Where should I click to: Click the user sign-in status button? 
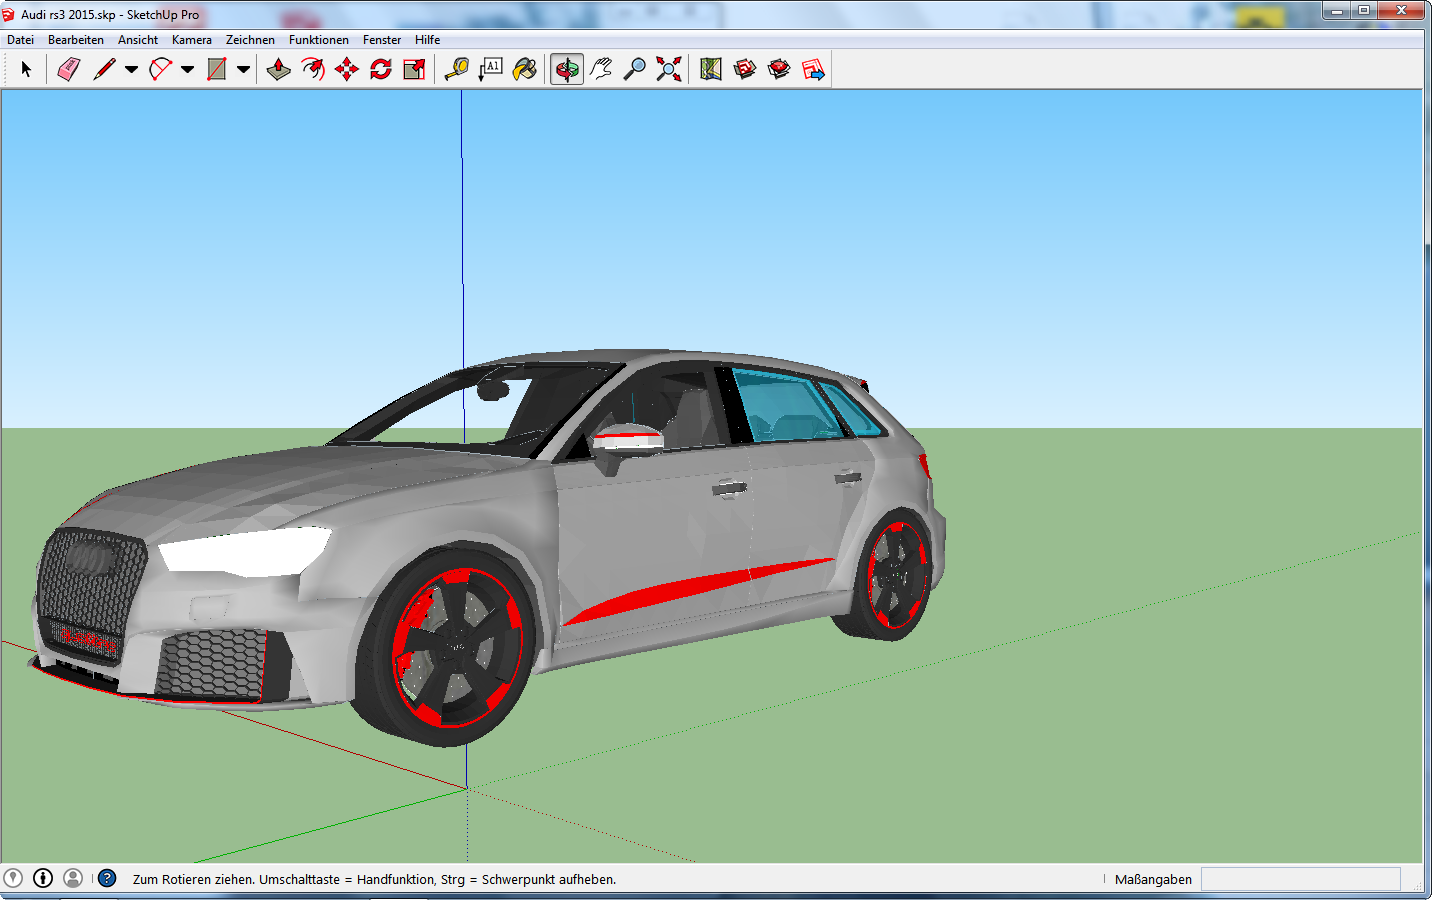(x=73, y=878)
